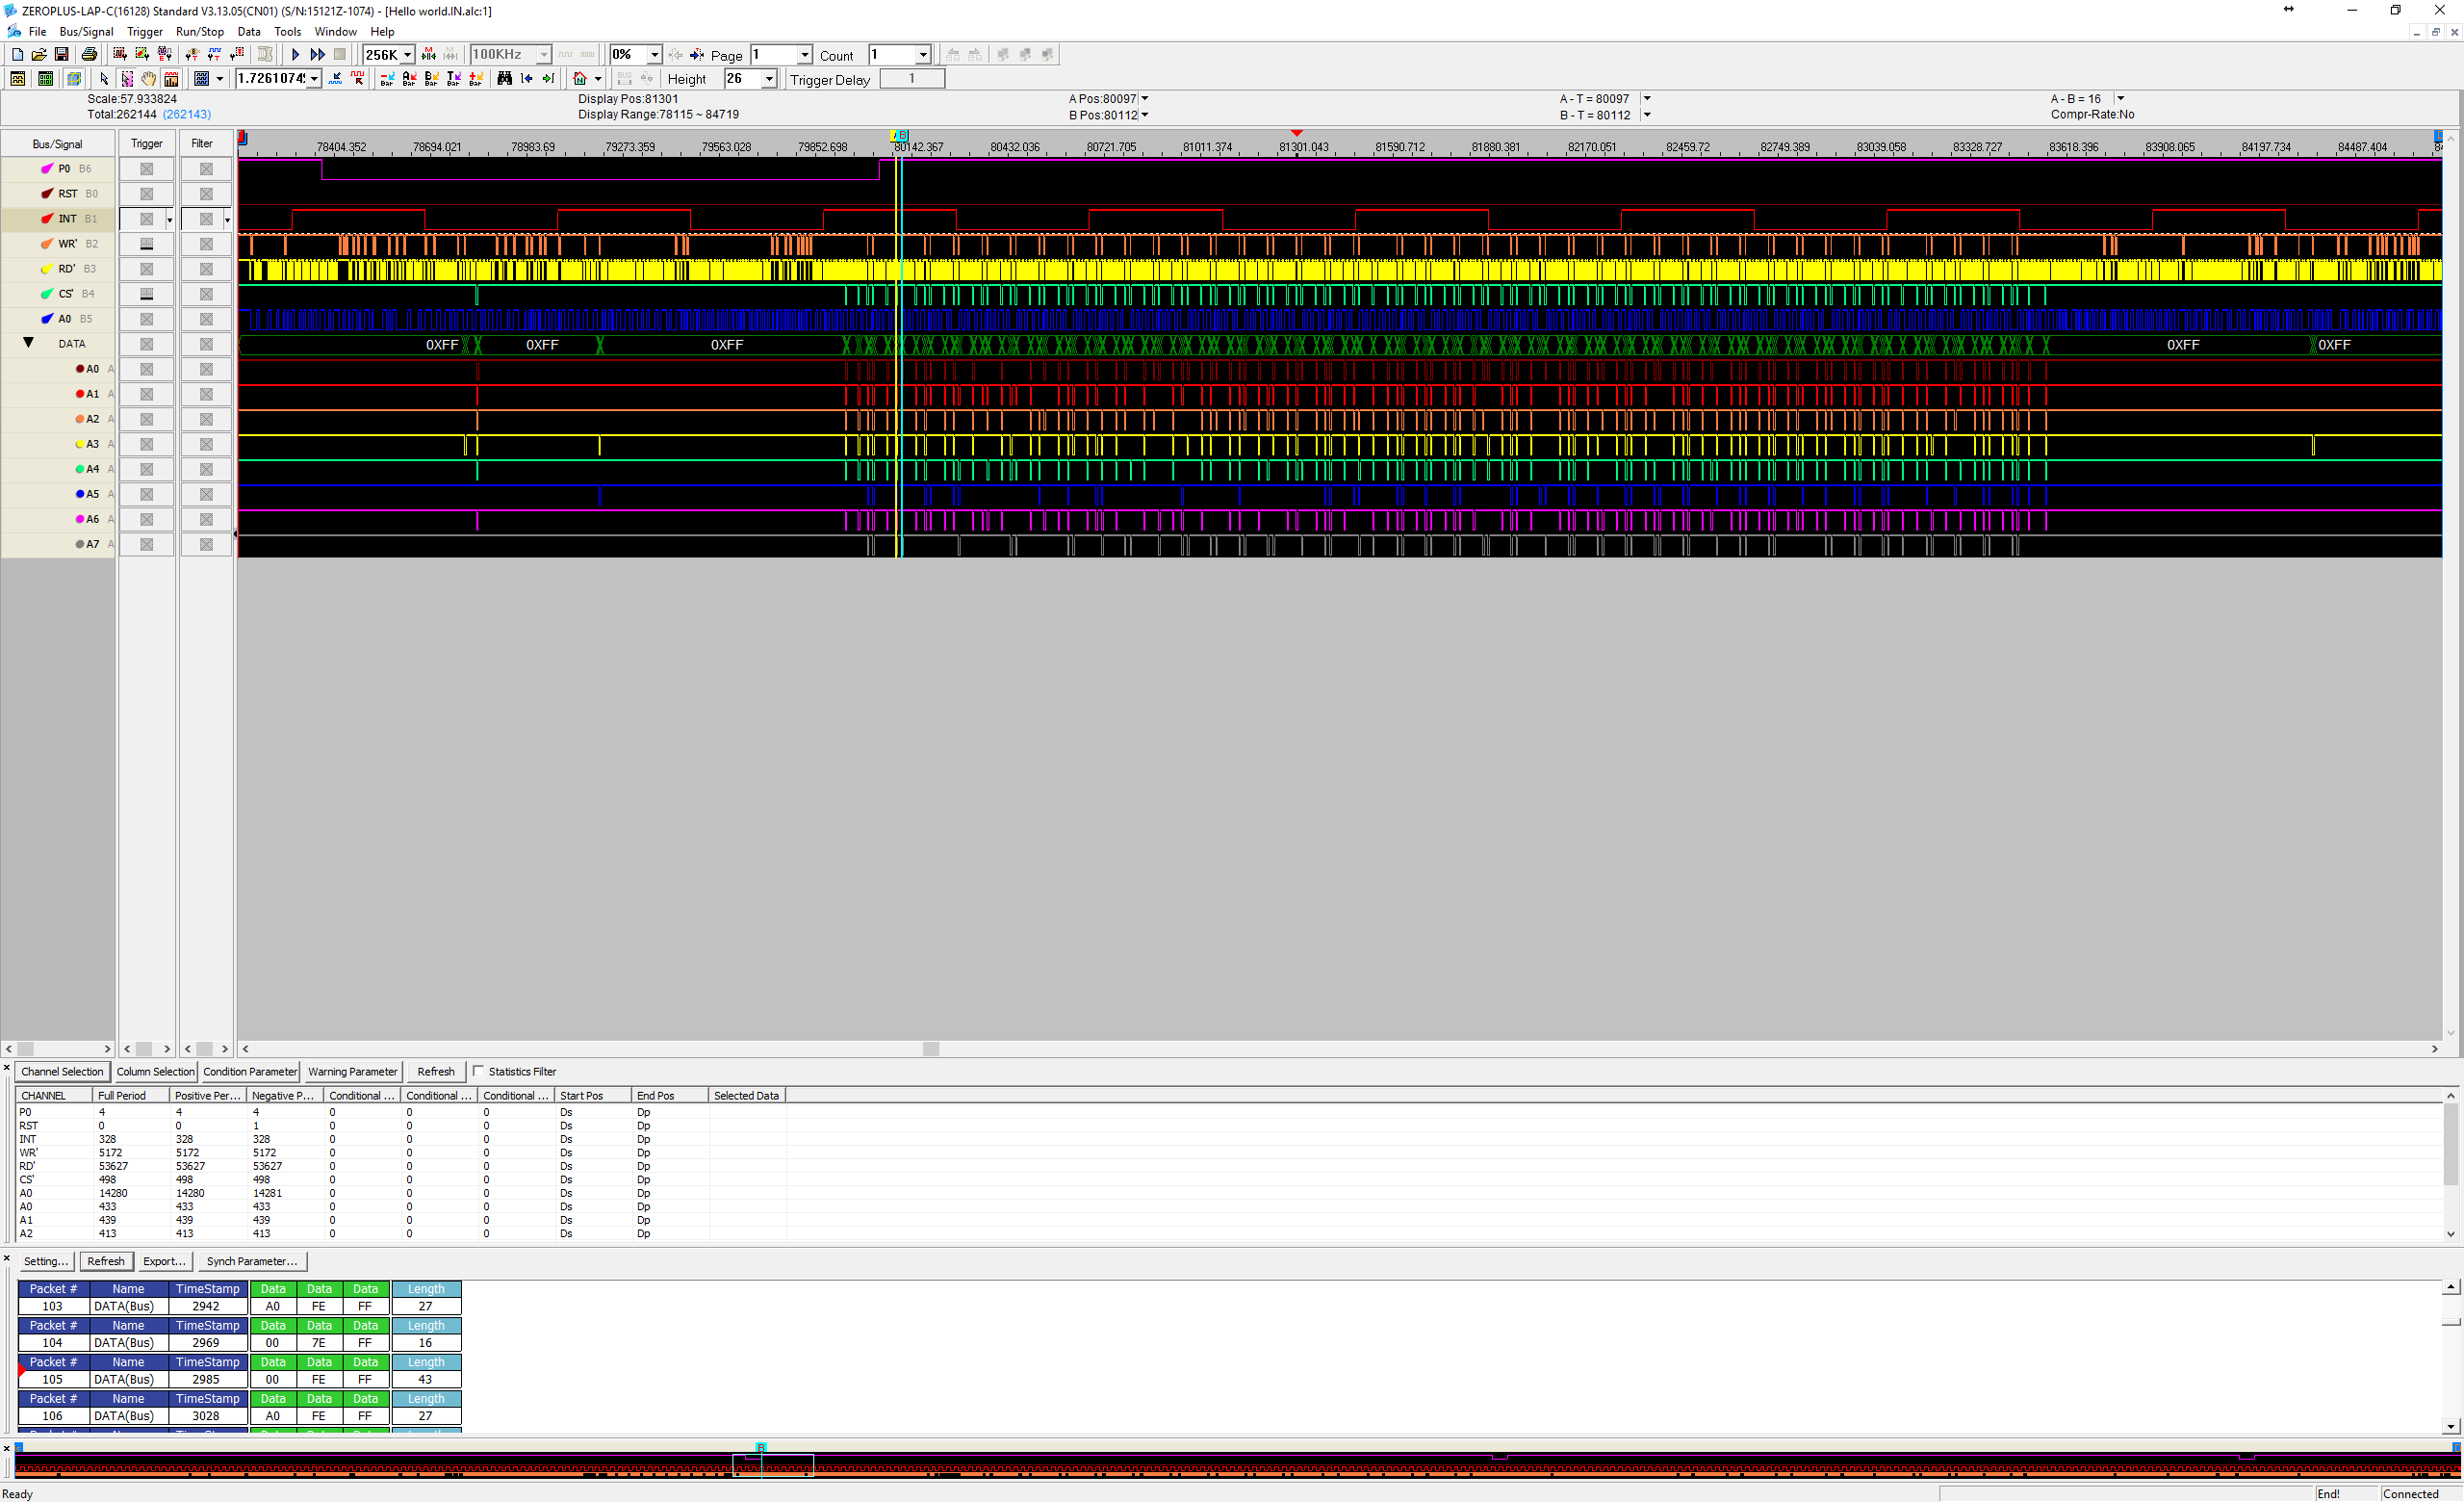Click the next edge jump icon
This screenshot has height=1502, width=2464.
pos(548,79)
